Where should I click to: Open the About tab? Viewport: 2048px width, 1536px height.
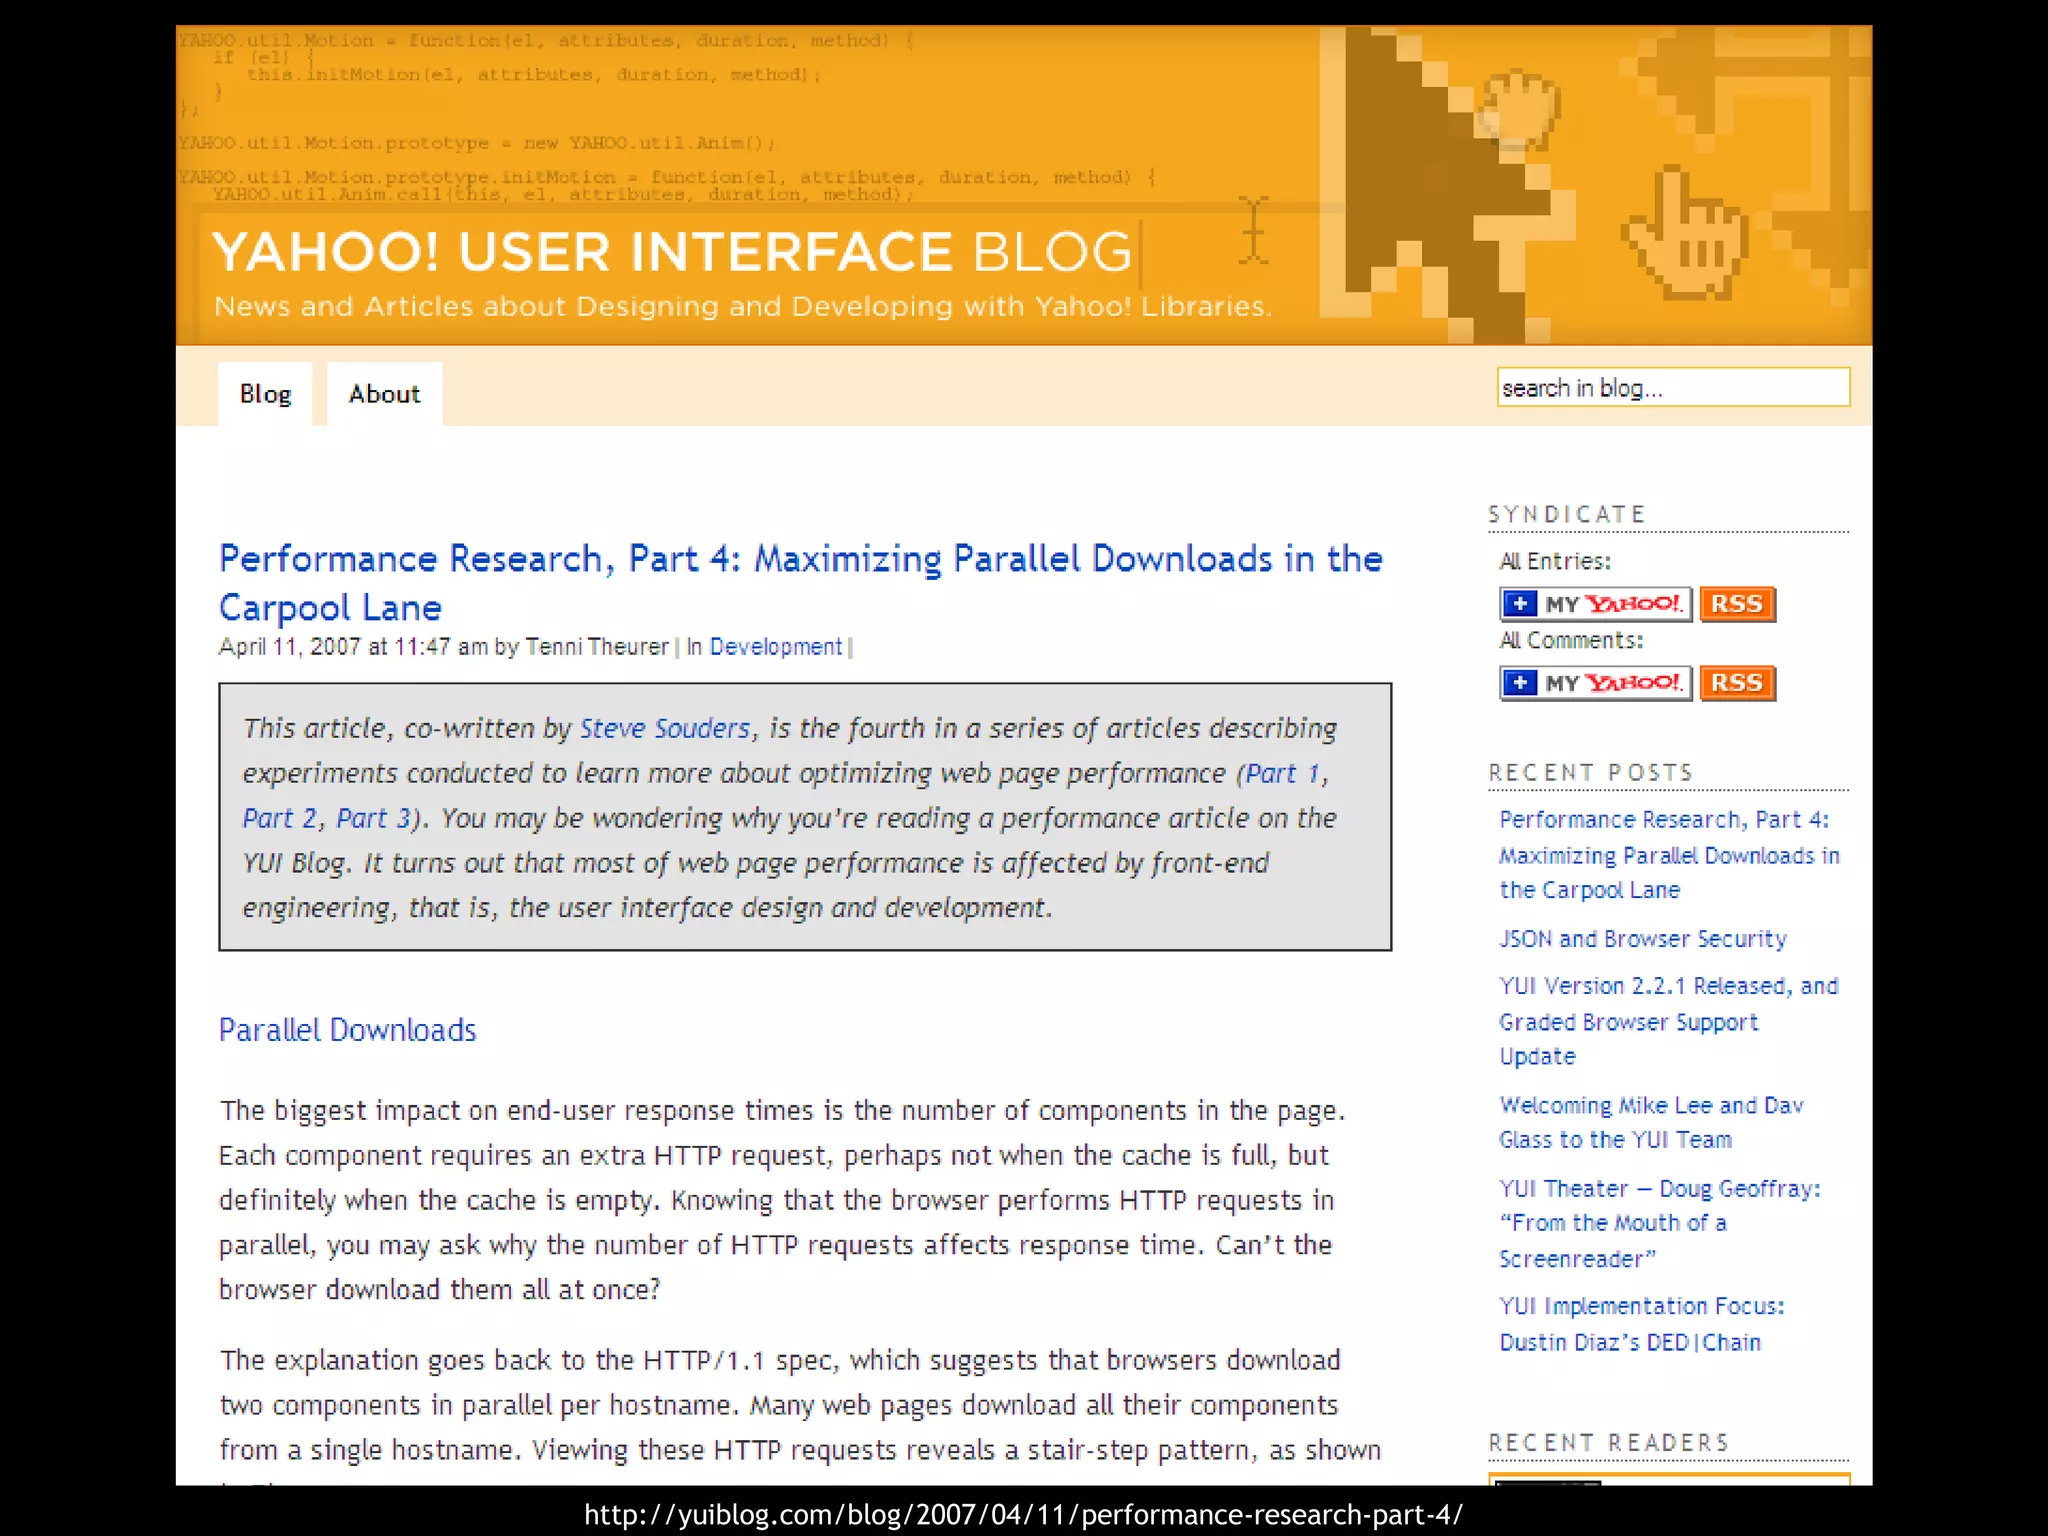(384, 394)
